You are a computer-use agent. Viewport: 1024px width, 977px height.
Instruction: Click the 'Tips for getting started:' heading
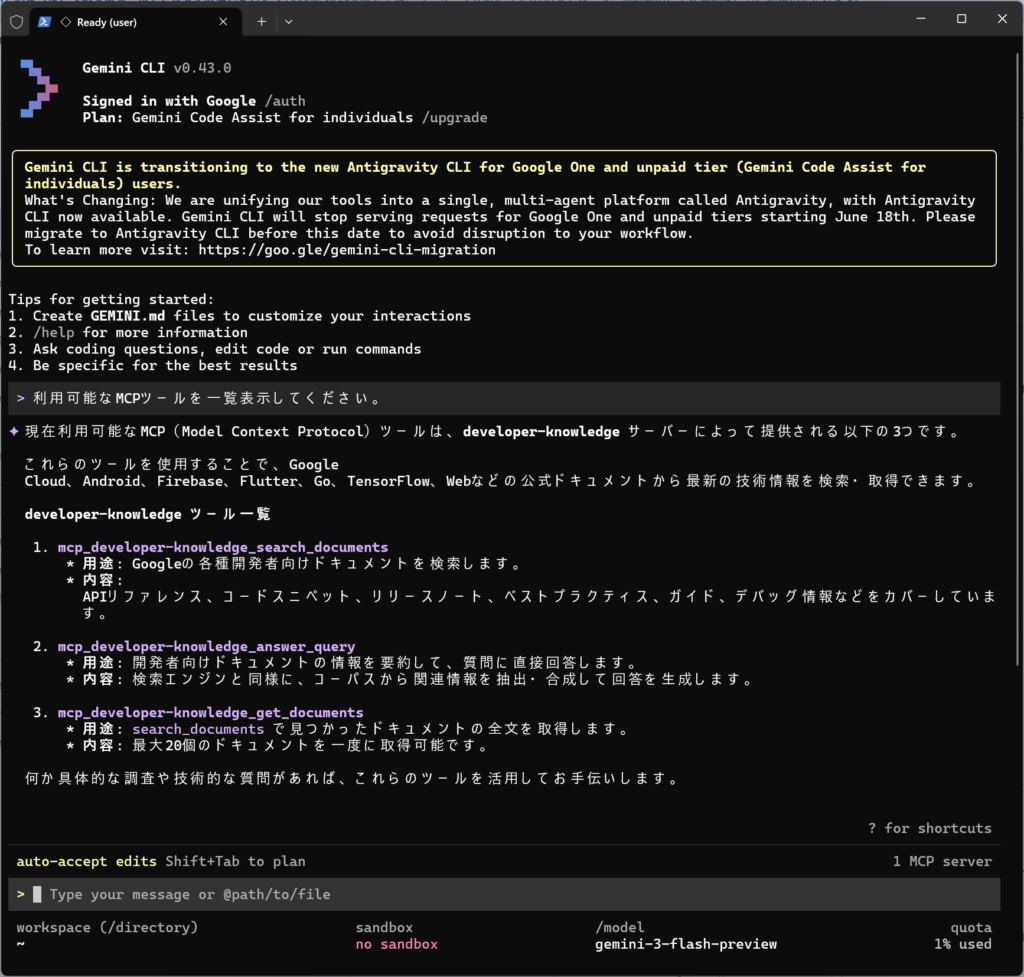pos(111,299)
